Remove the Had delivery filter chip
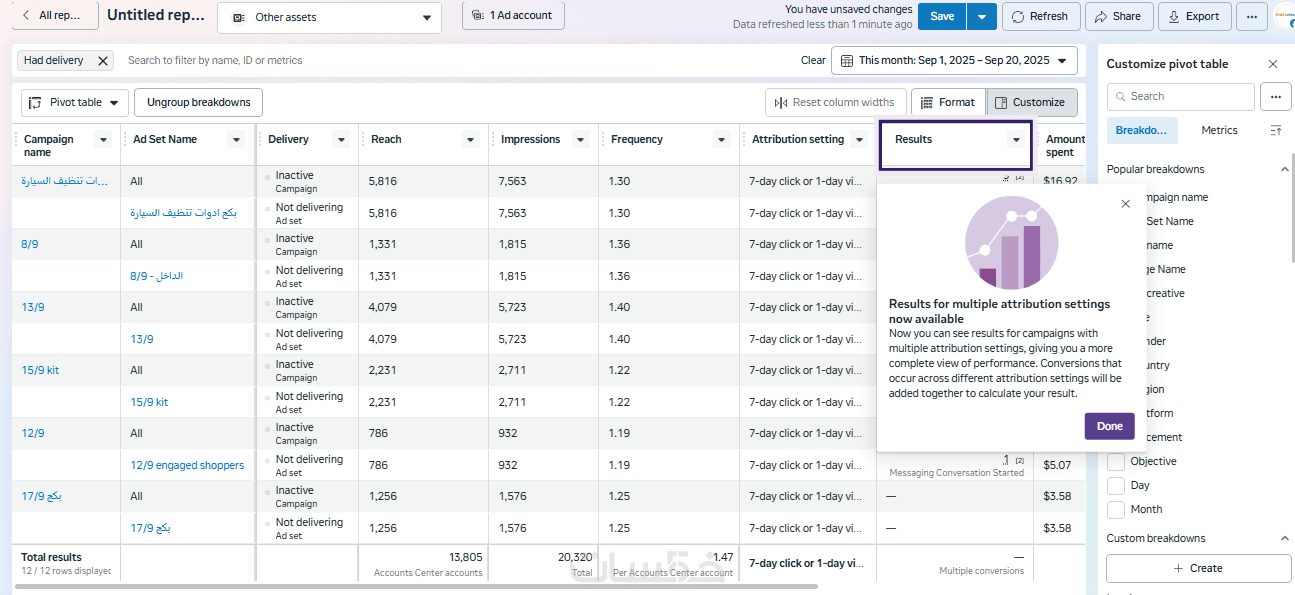Screen dimensions: 1295x595 point(103,61)
